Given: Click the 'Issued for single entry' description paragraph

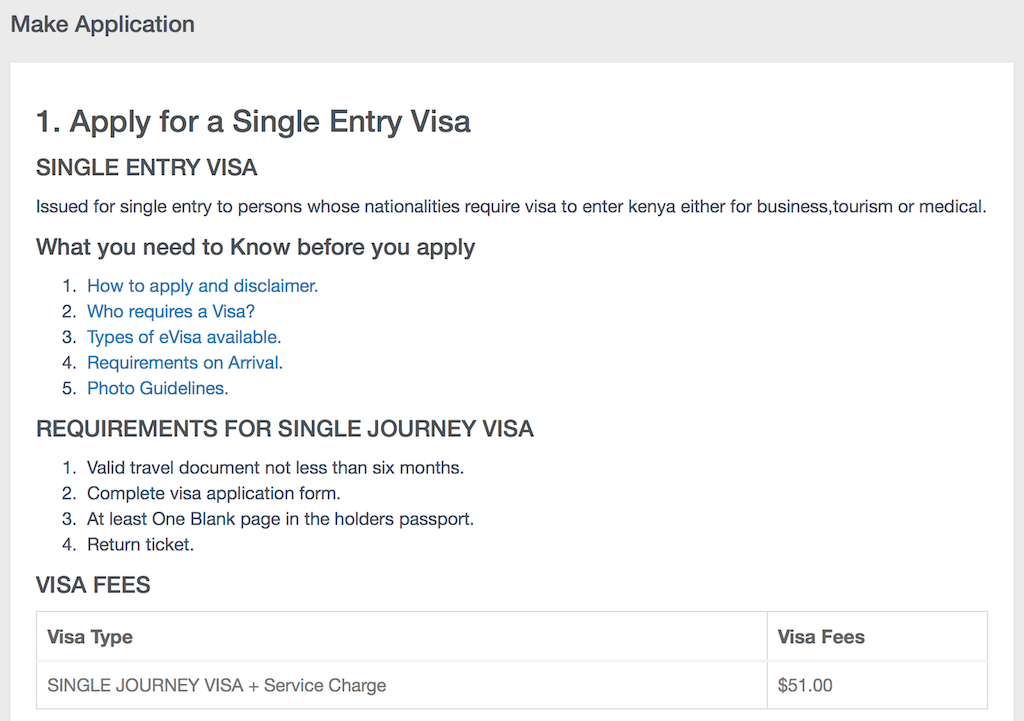Looking at the screenshot, I should (x=511, y=208).
